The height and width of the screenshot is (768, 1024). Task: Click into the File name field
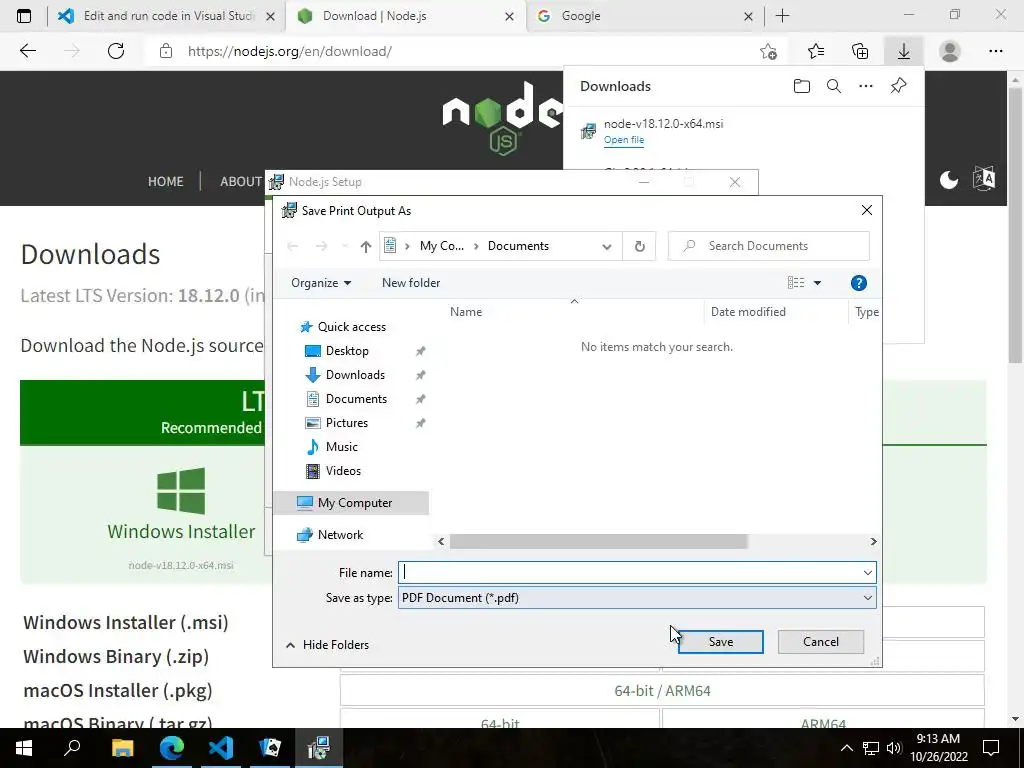click(x=630, y=573)
